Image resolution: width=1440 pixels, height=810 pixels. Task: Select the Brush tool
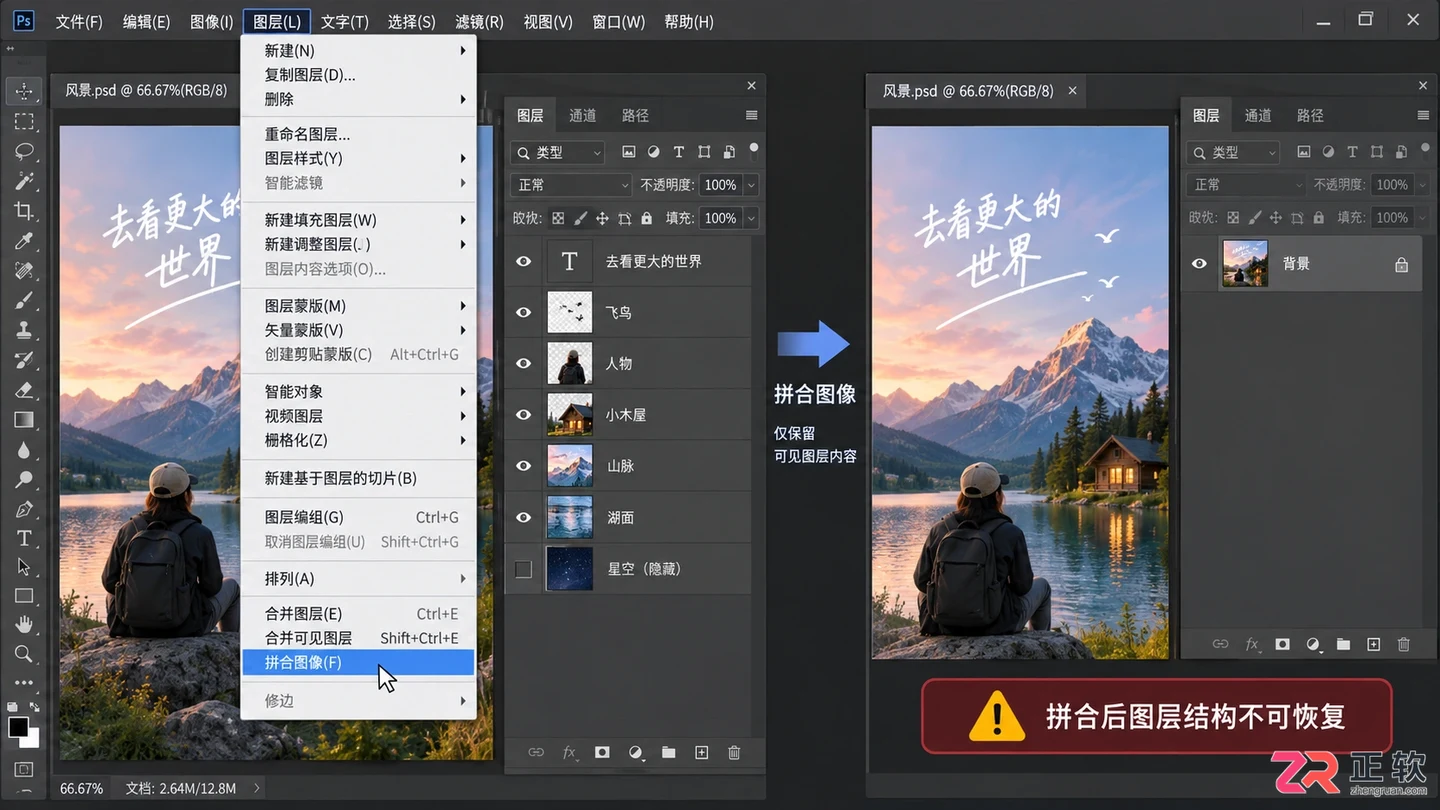click(24, 300)
